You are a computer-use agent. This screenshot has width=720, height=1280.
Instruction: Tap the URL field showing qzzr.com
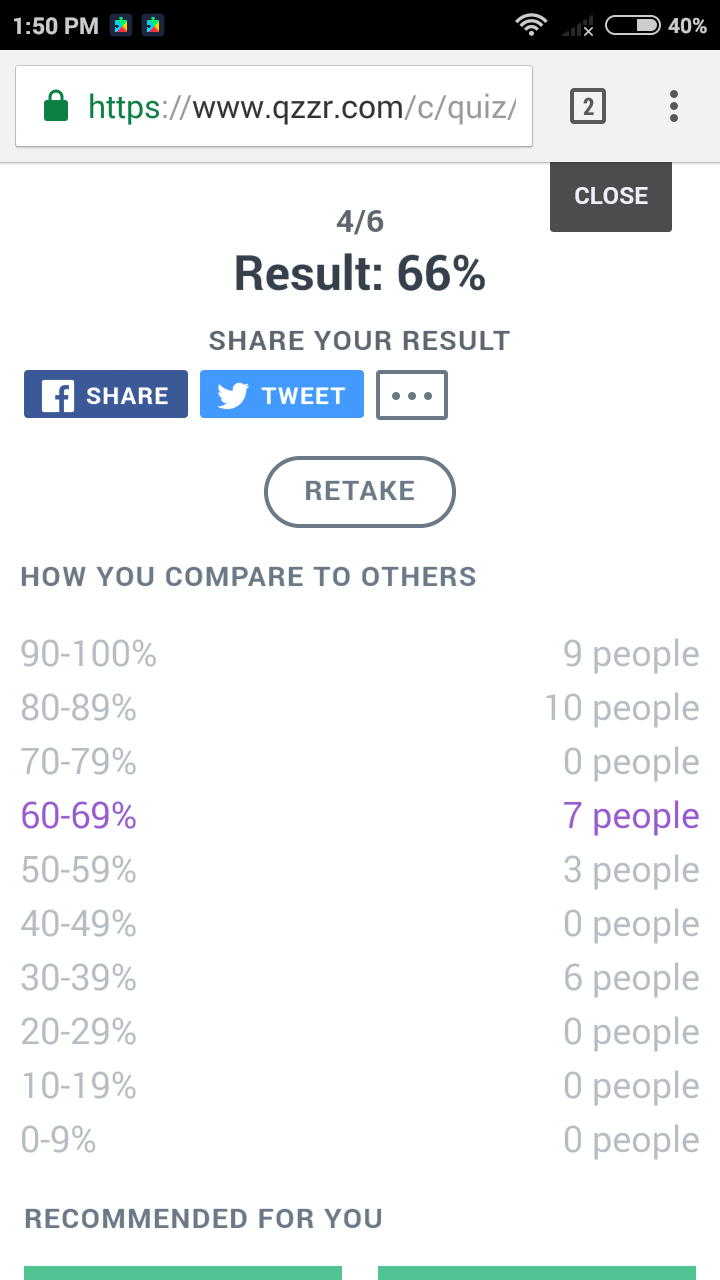click(x=274, y=106)
